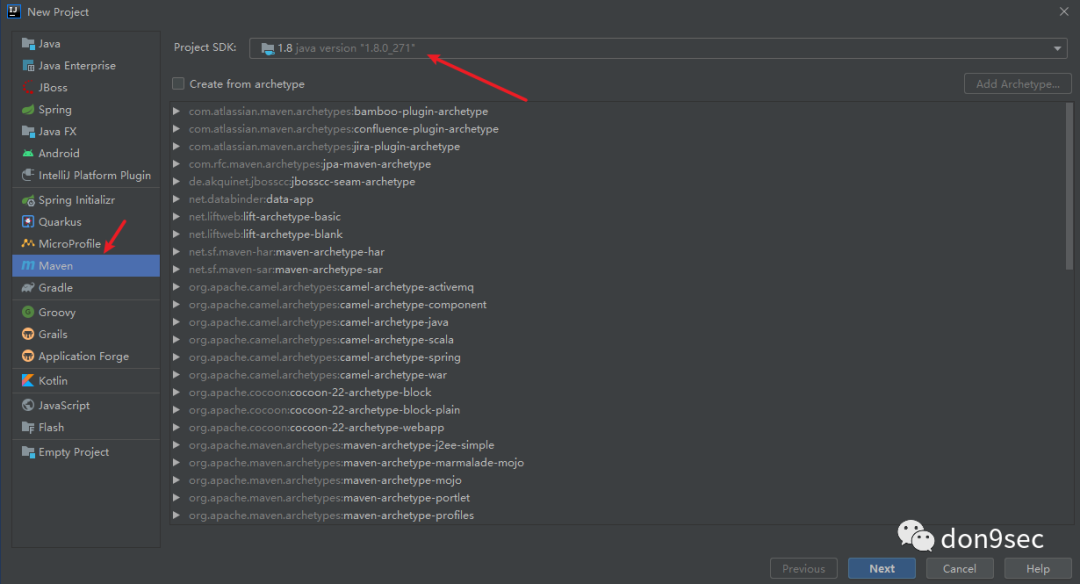
Task: Click the Android robot icon
Action: pyautogui.click(x=28, y=154)
